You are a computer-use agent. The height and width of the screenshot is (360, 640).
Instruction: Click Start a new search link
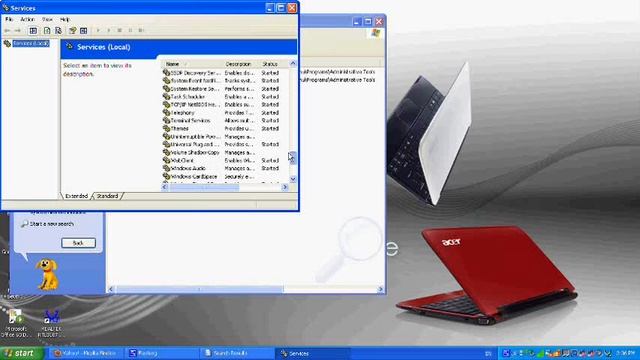[x=52, y=224]
